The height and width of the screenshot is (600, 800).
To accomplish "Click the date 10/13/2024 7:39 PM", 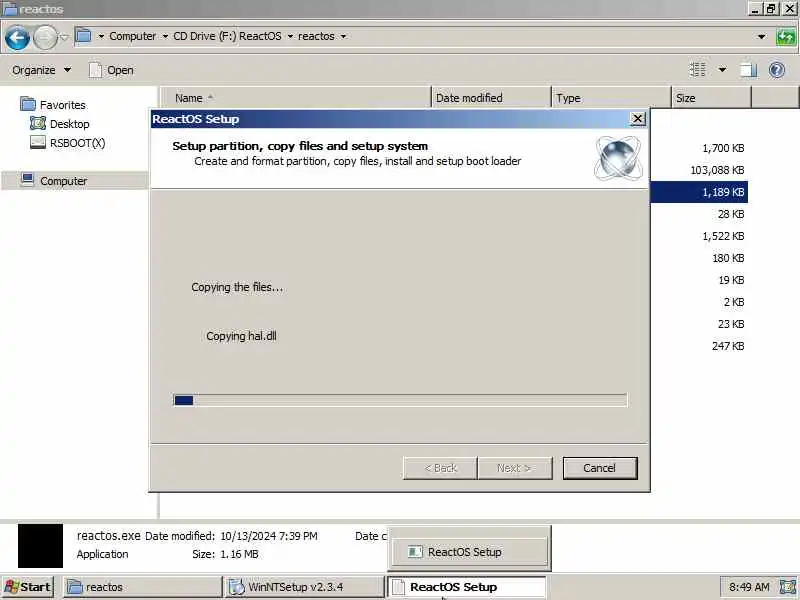I will (269, 536).
